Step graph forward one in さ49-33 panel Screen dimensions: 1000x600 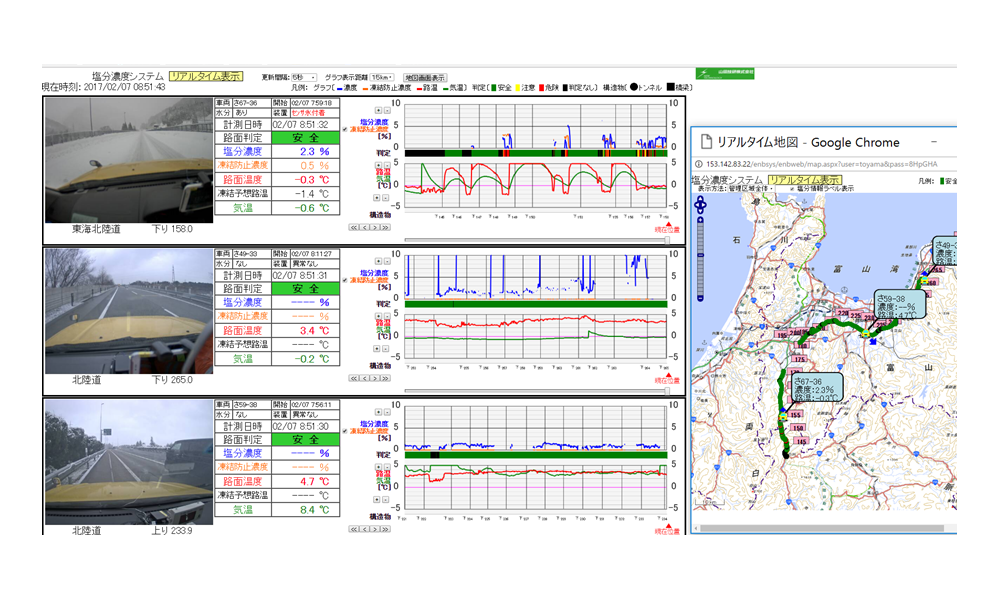tap(374, 379)
